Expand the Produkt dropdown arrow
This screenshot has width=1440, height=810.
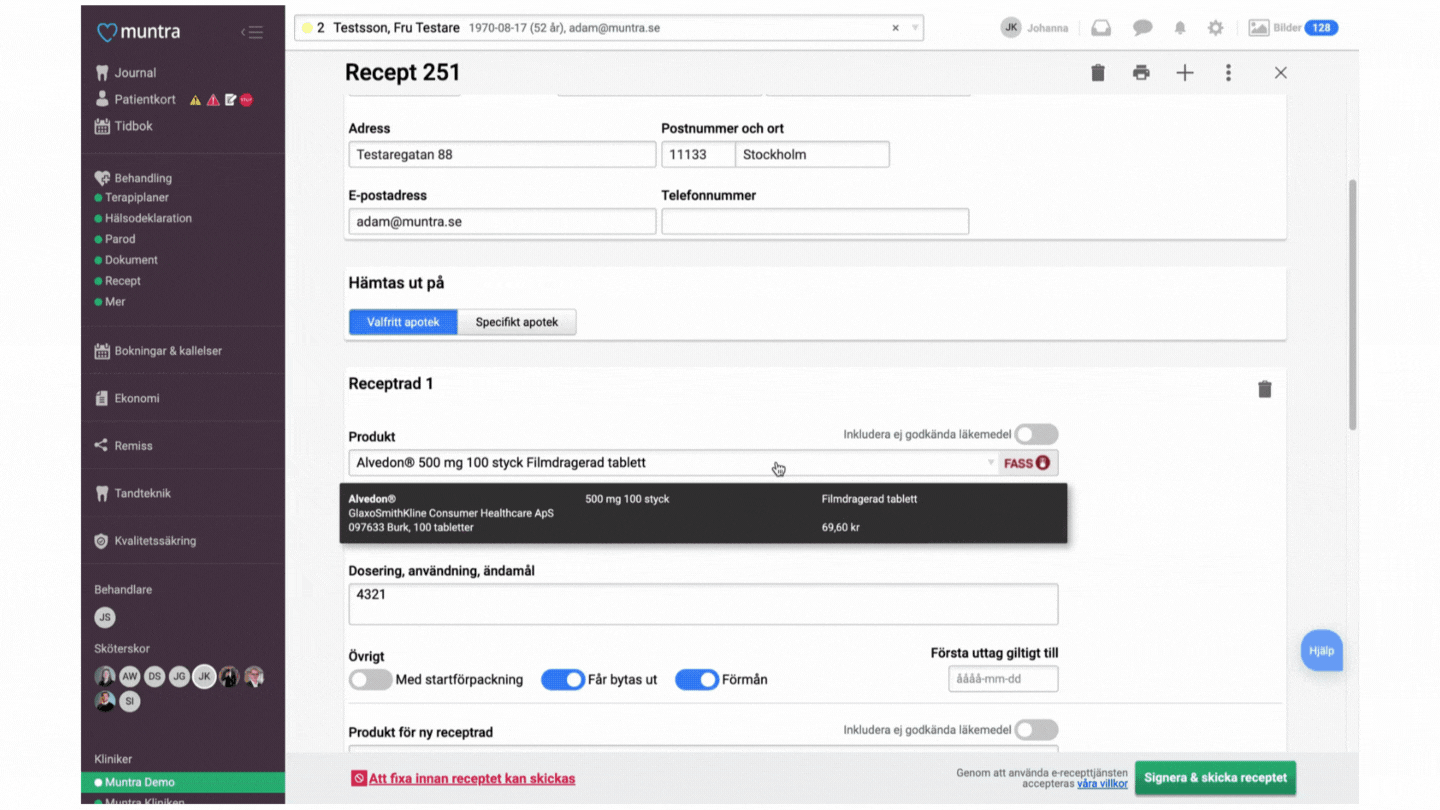[x=991, y=463]
